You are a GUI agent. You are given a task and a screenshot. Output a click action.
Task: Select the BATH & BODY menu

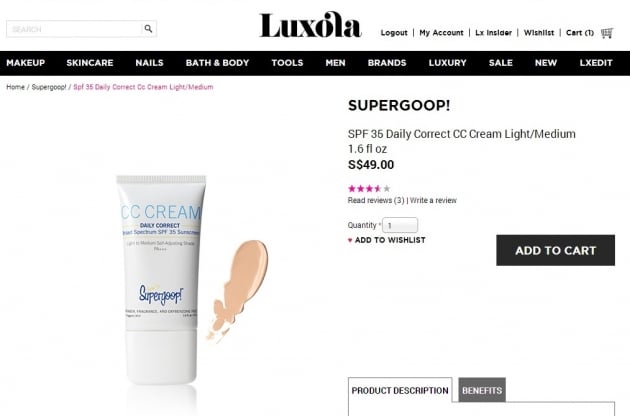[217, 63]
